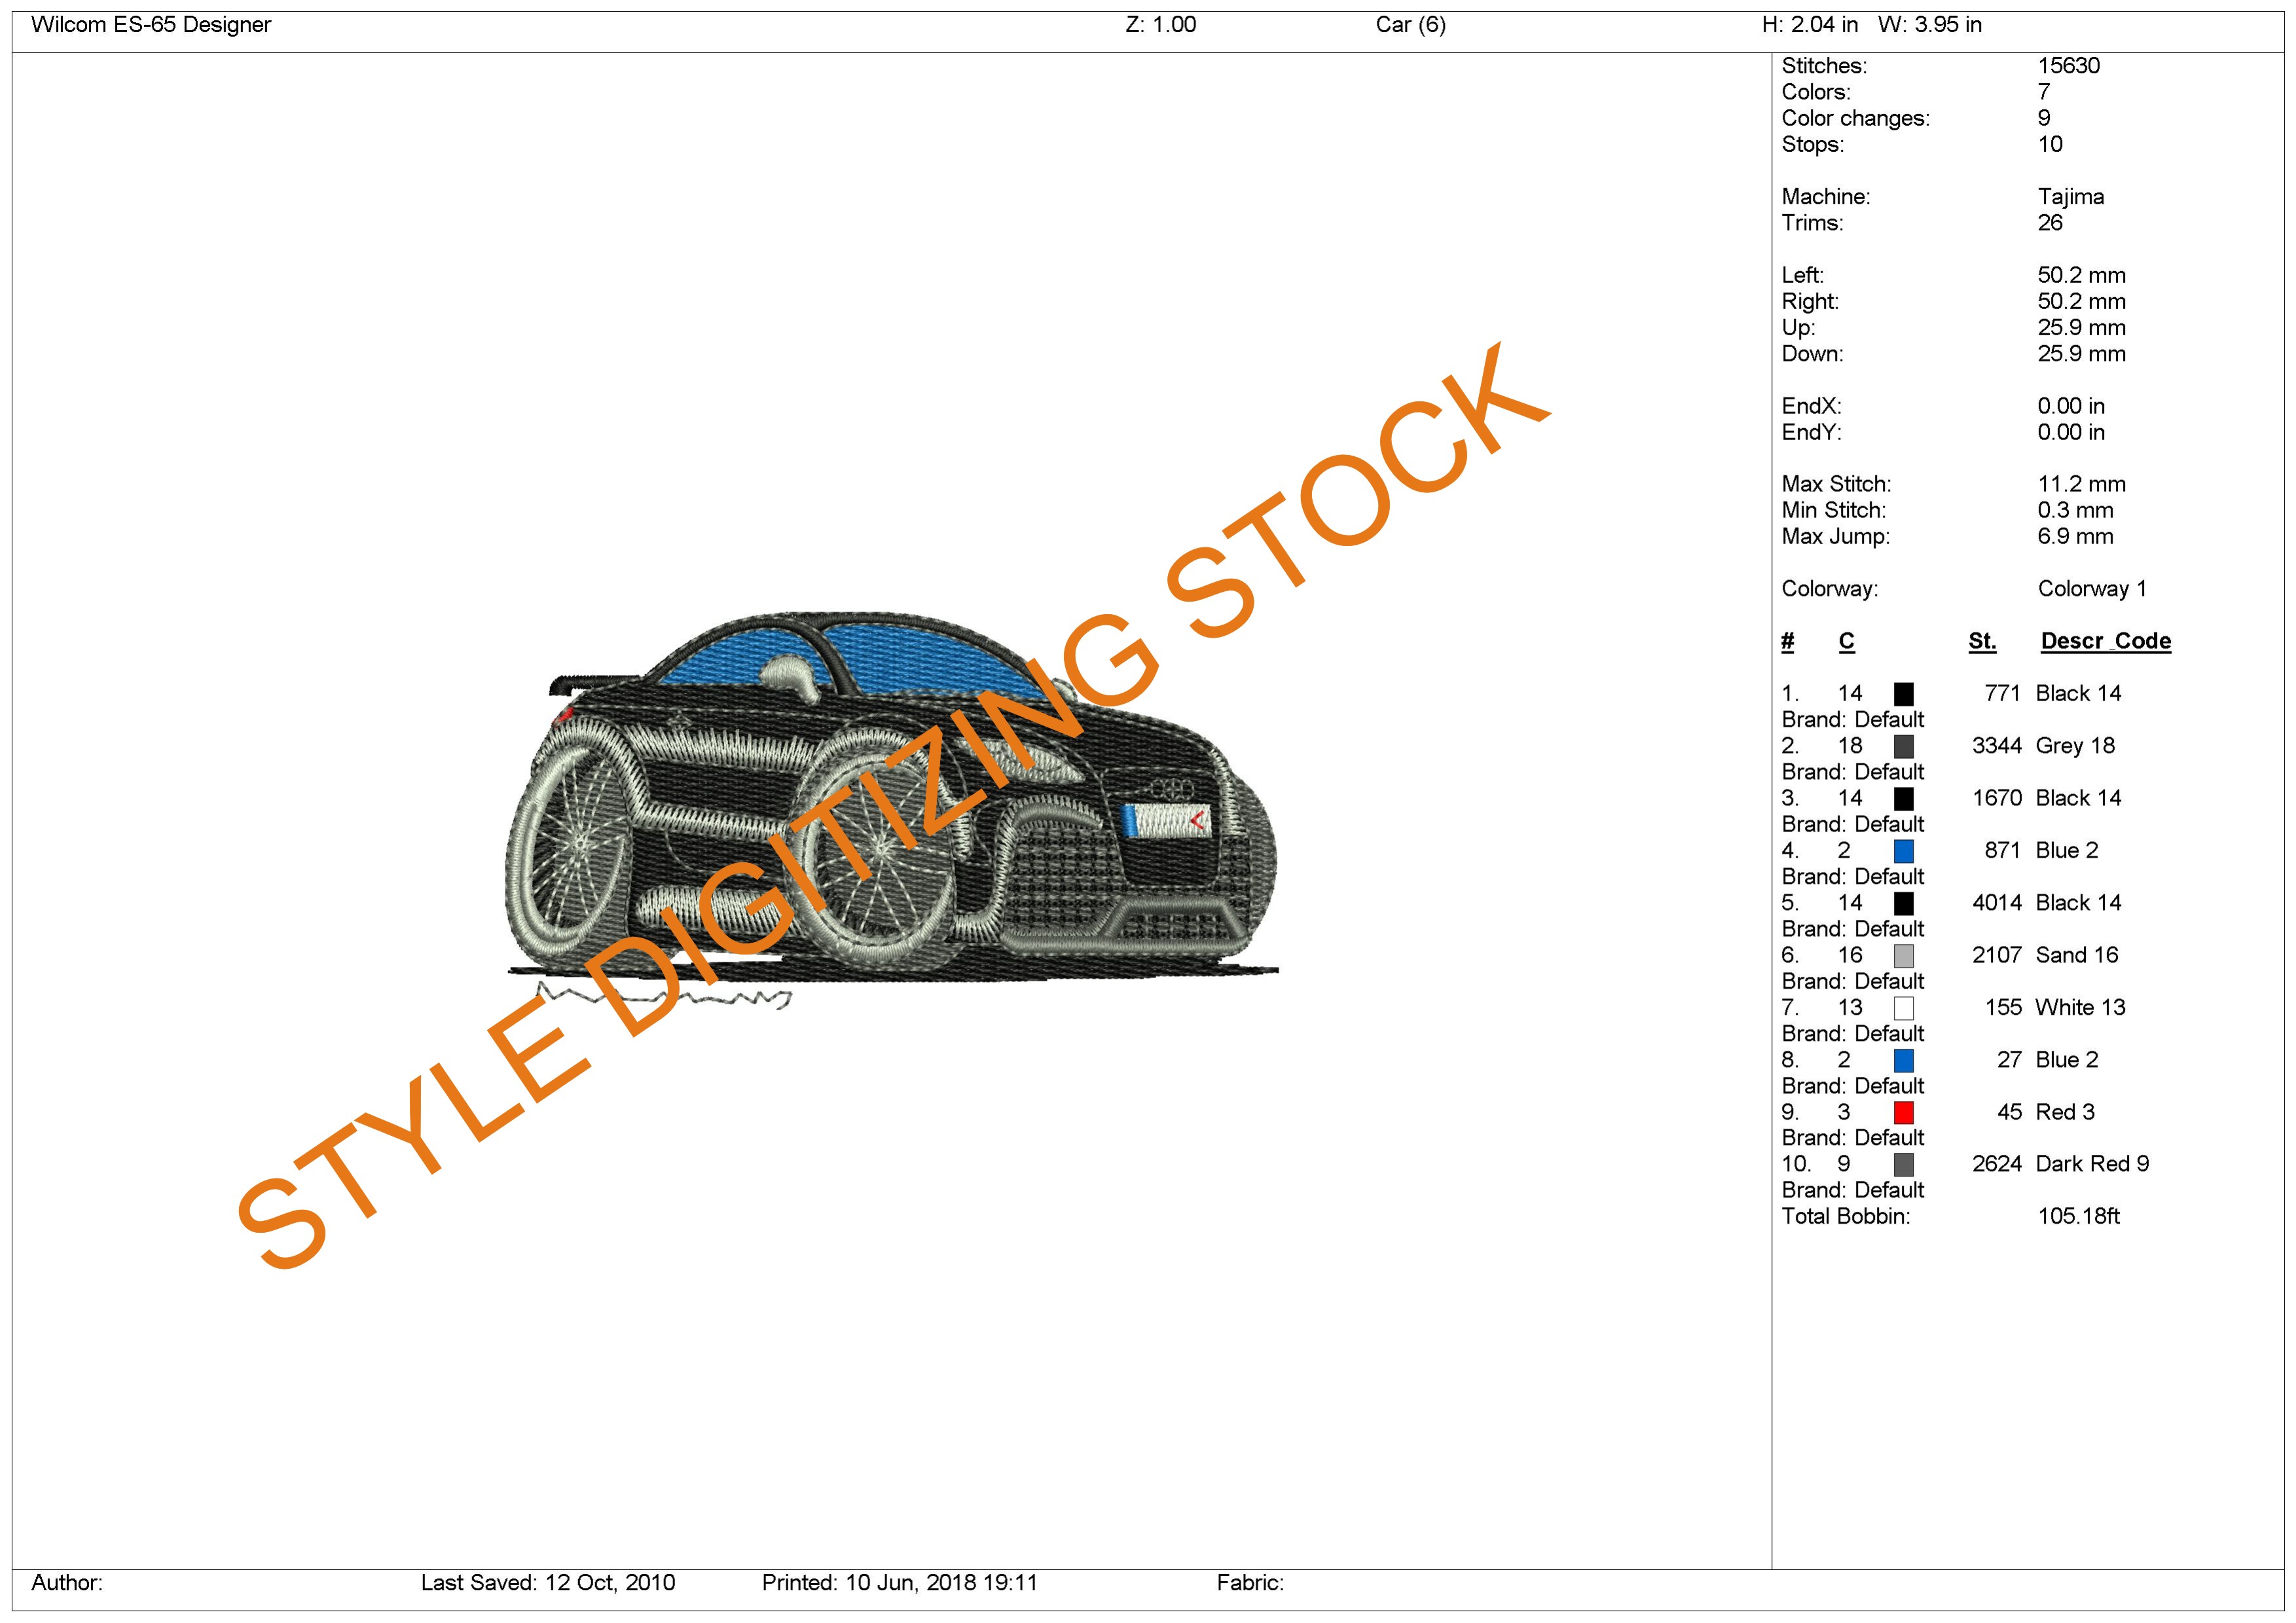This screenshot has width=2296, height=1623.
Task: Click the C column header
Action: pos(1846,641)
